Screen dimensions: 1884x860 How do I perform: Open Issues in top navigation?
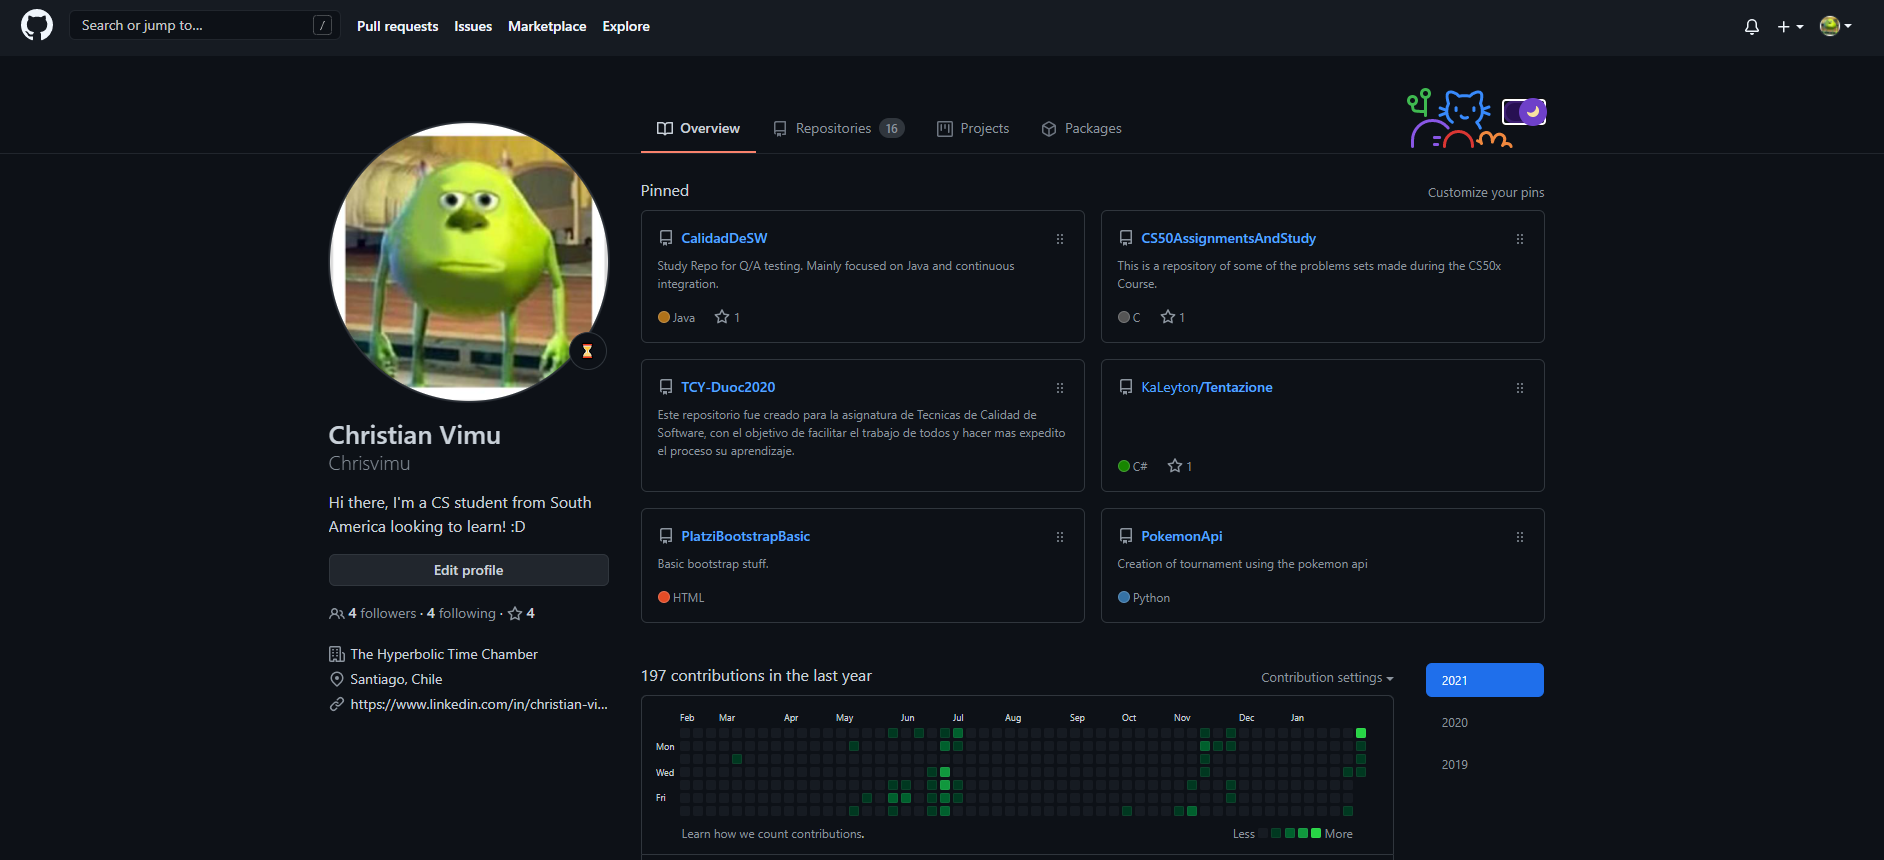473,26
